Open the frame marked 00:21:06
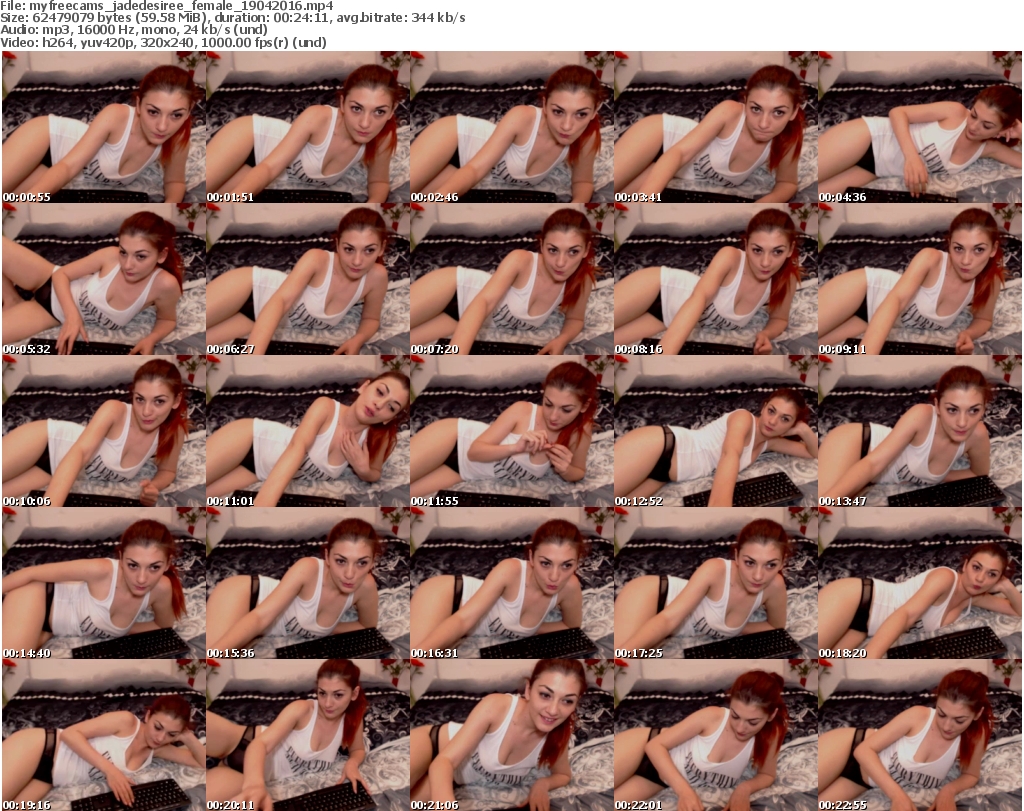This screenshot has width=1024, height=811. [511, 735]
